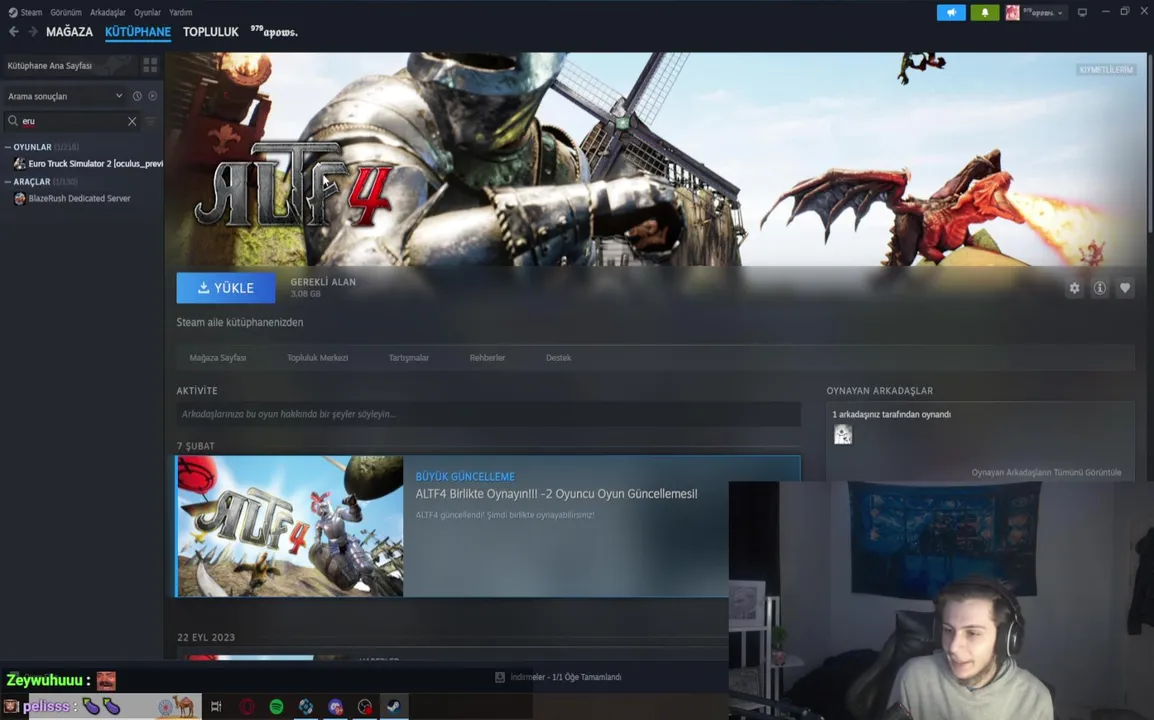This screenshot has height=720, width=1154.
Task: Click the Steam taskbar icon
Action: (x=394, y=707)
